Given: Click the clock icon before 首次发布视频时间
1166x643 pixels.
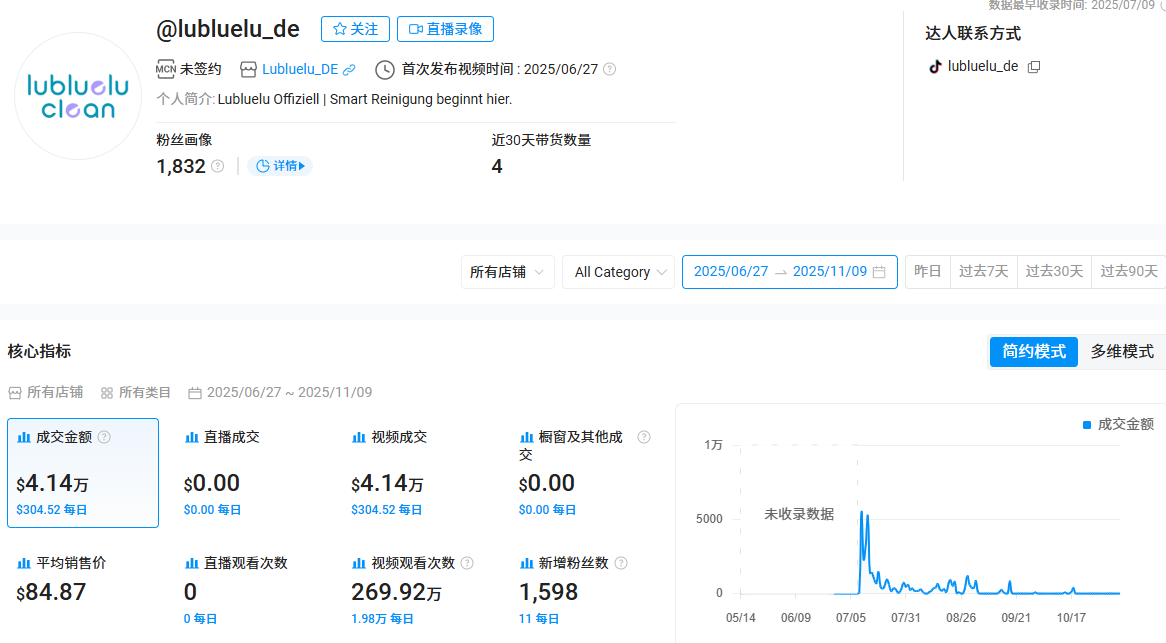Looking at the screenshot, I should pyautogui.click(x=383, y=69).
